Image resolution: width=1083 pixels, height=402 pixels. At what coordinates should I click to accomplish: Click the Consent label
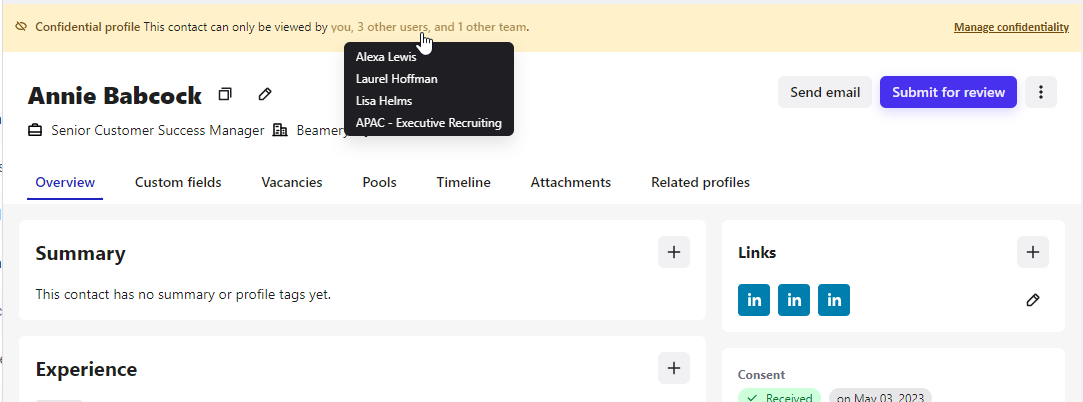[761, 375]
